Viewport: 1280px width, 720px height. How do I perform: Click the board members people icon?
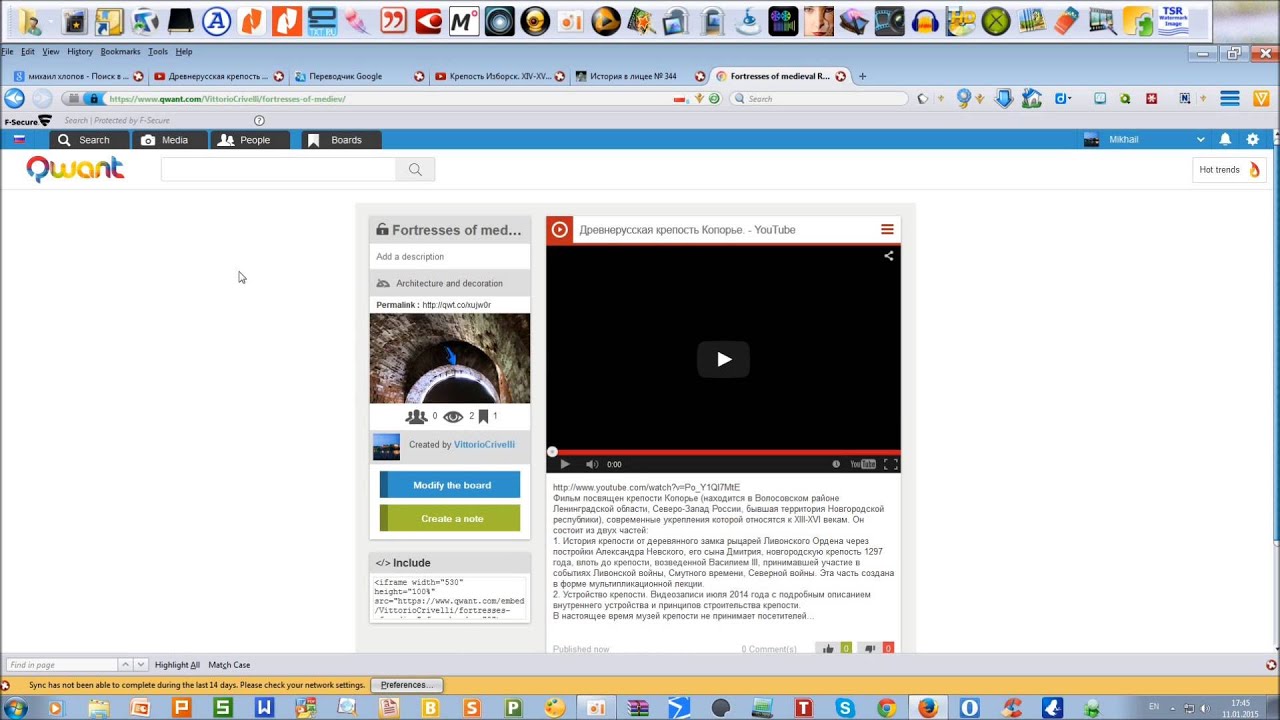416,416
